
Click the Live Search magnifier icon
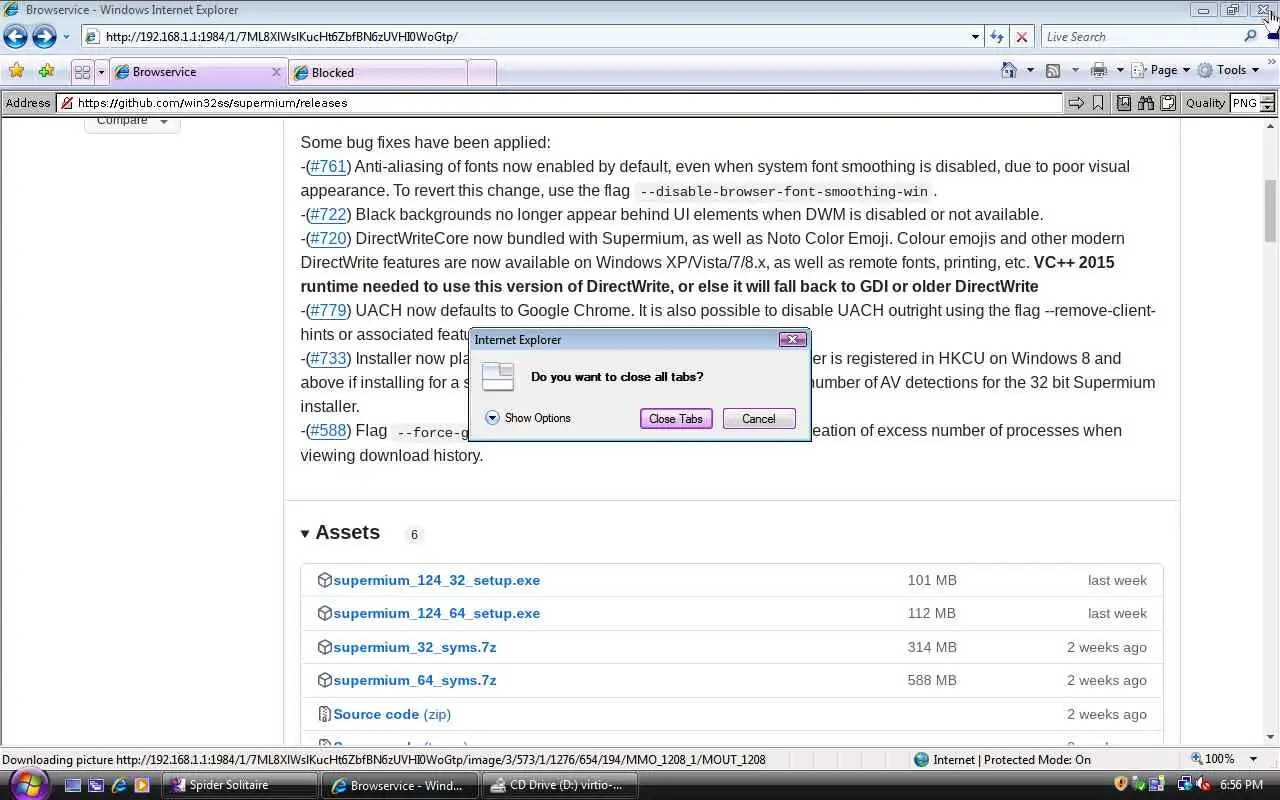click(x=1250, y=37)
